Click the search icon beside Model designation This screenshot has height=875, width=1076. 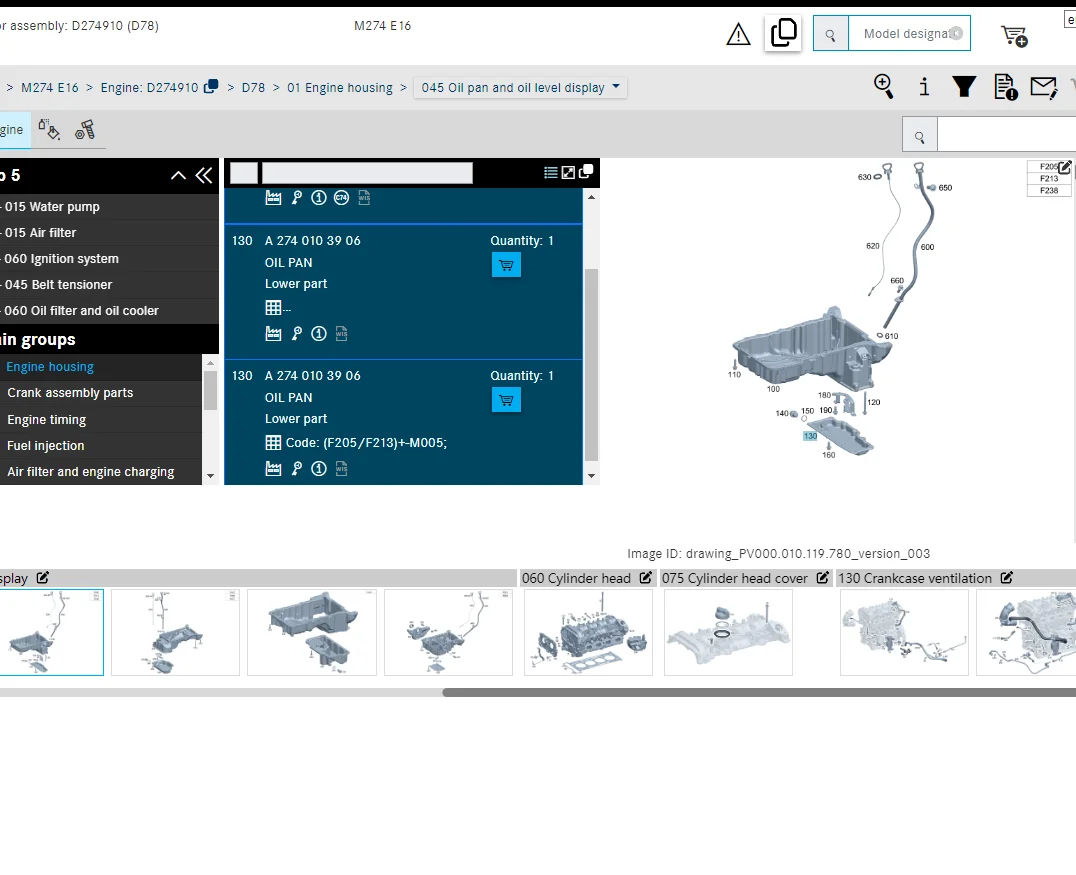point(830,34)
